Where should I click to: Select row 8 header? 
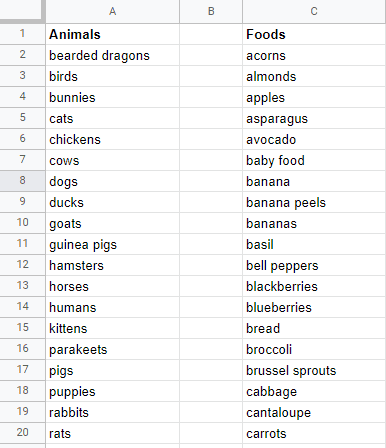[22, 181]
